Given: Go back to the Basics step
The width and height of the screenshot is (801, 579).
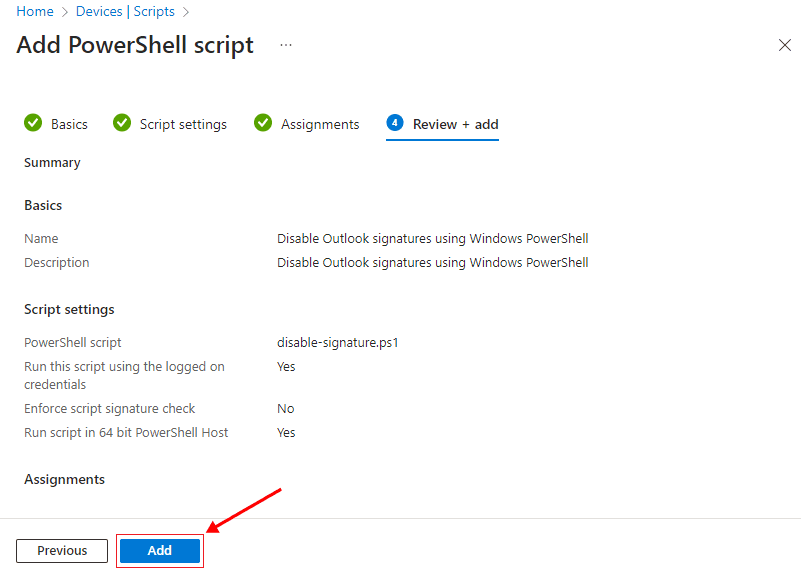Looking at the screenshot, I should pos(69,124).
